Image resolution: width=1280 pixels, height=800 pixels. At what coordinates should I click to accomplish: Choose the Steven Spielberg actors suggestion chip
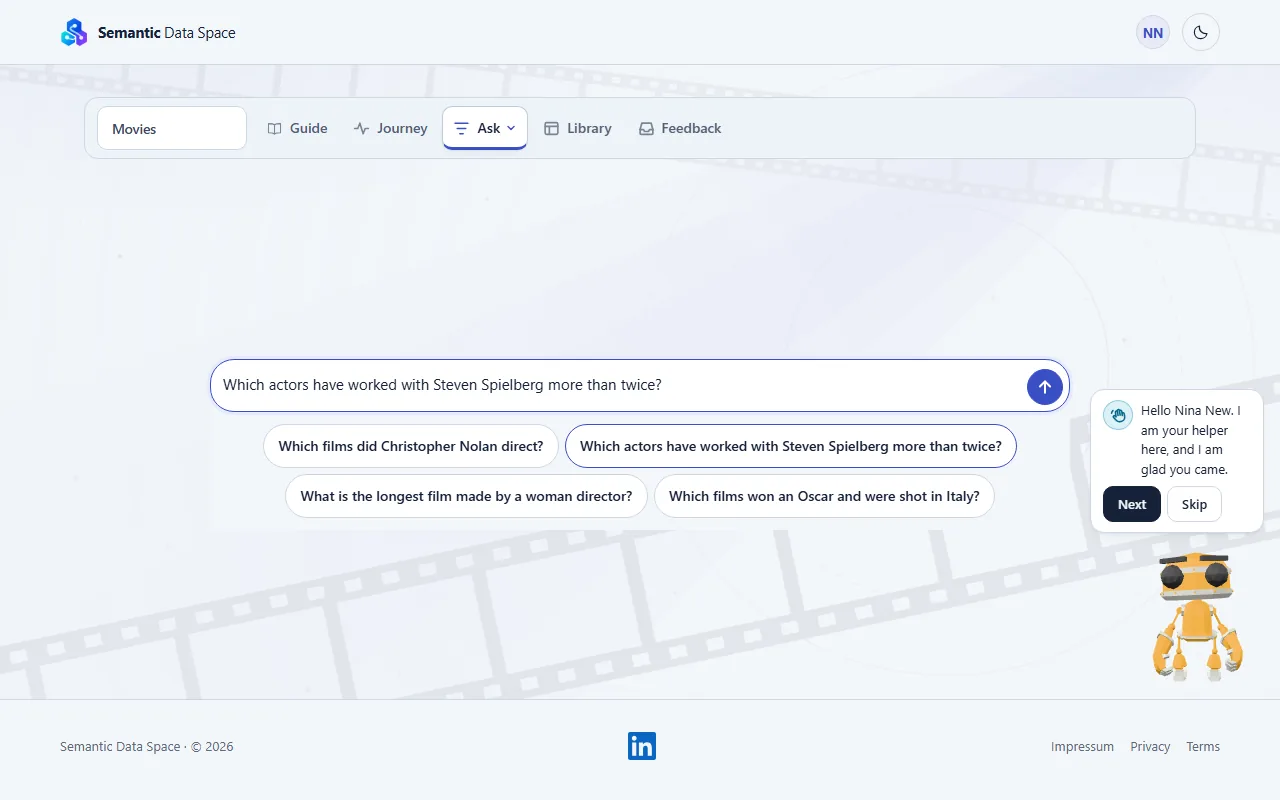click(x=791, y=446)
